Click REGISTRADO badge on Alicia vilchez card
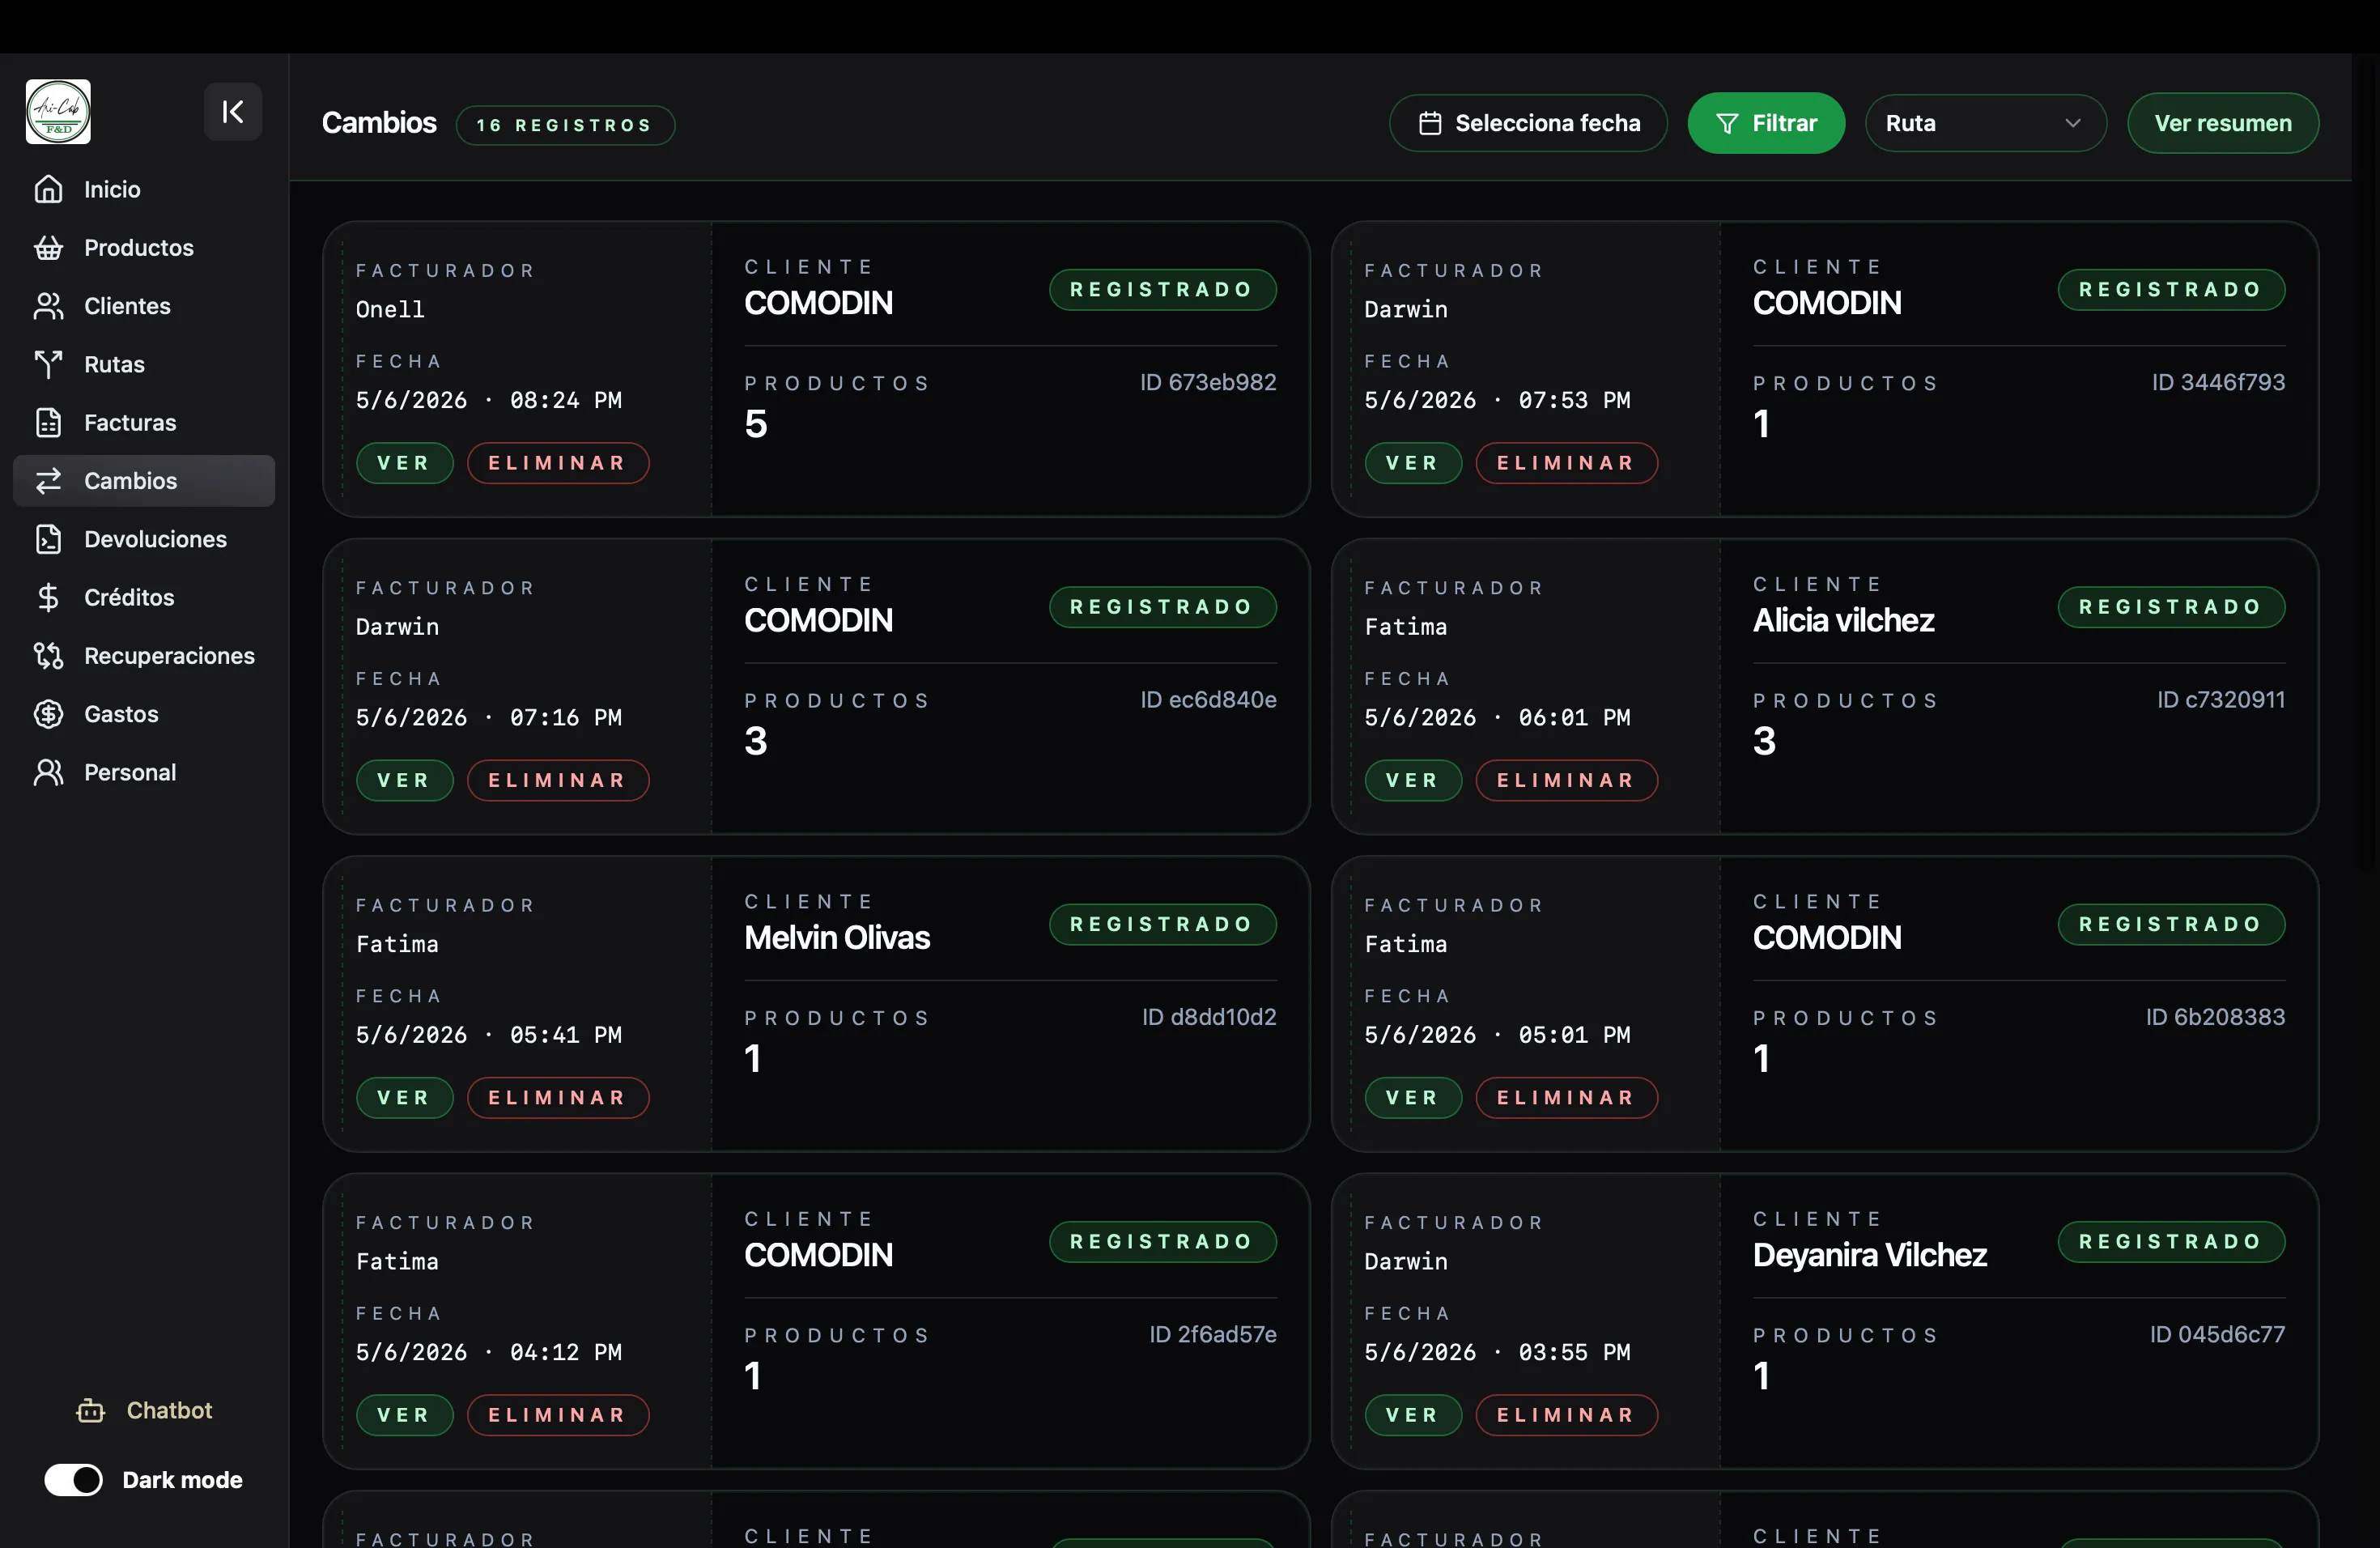Image resolution: width=2380 pixels, height=1548 pixels. click(2171, 607)
